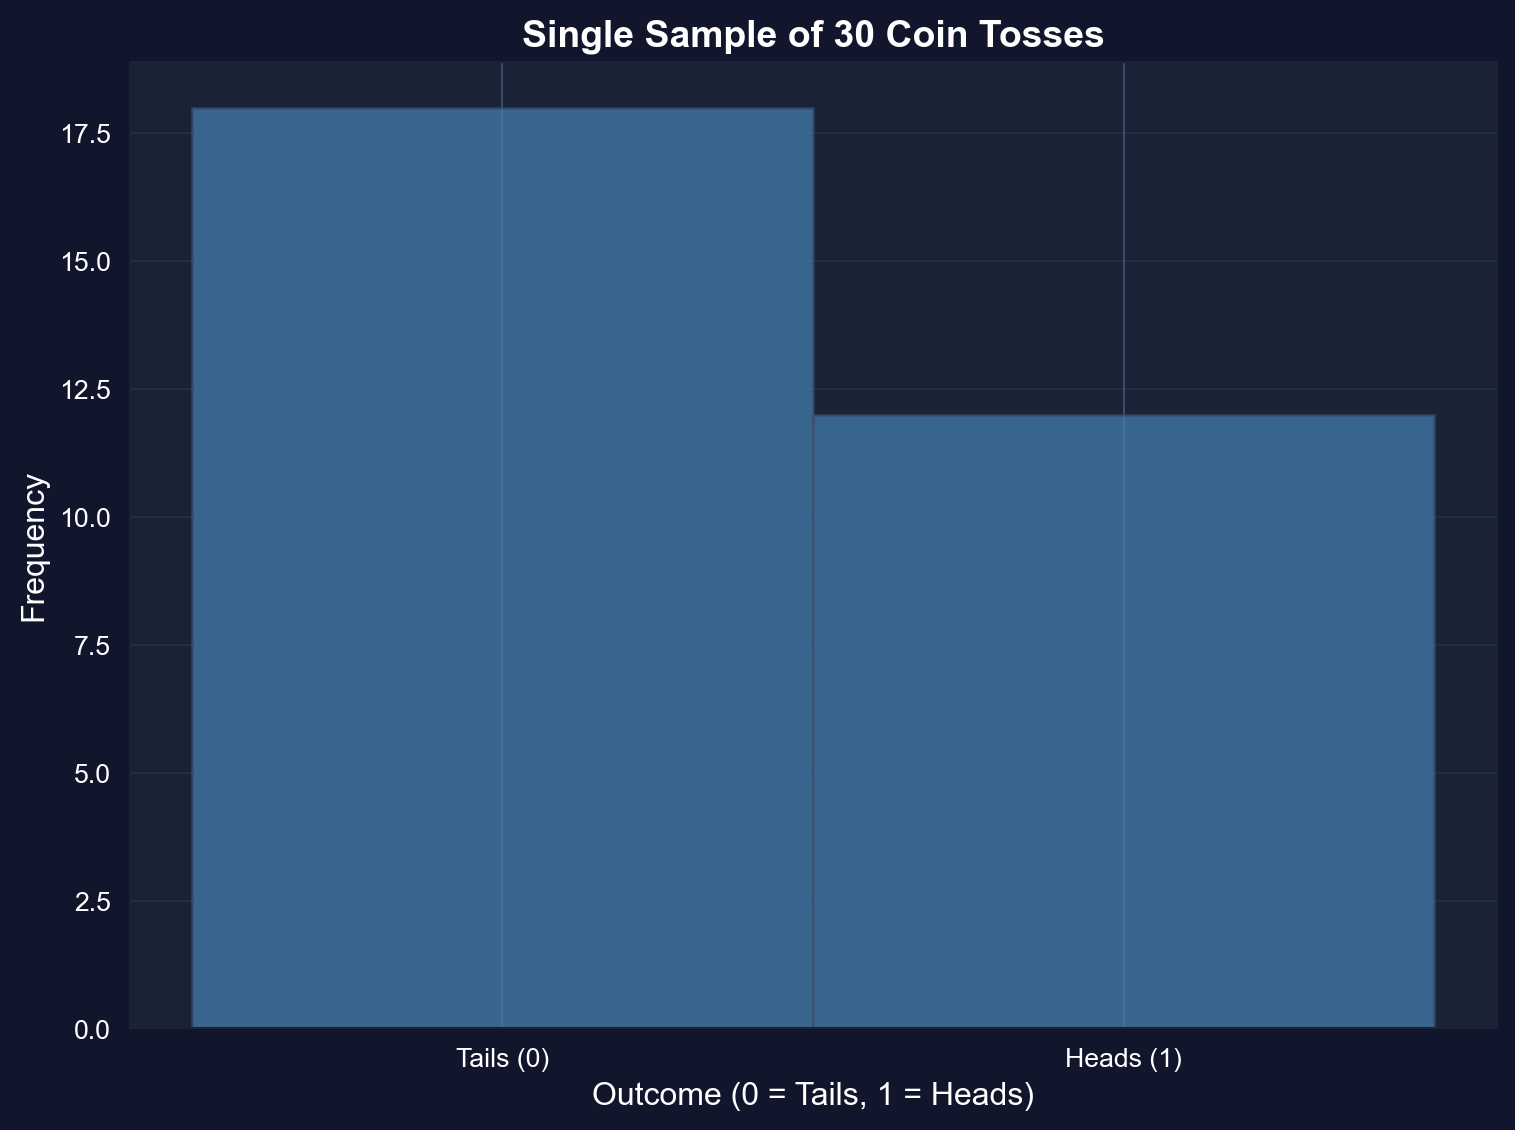This screenshot has width=1515, height=1130.
Task: Click the 0.0 y-axis tick label
Action: [x=94, y=1030]
